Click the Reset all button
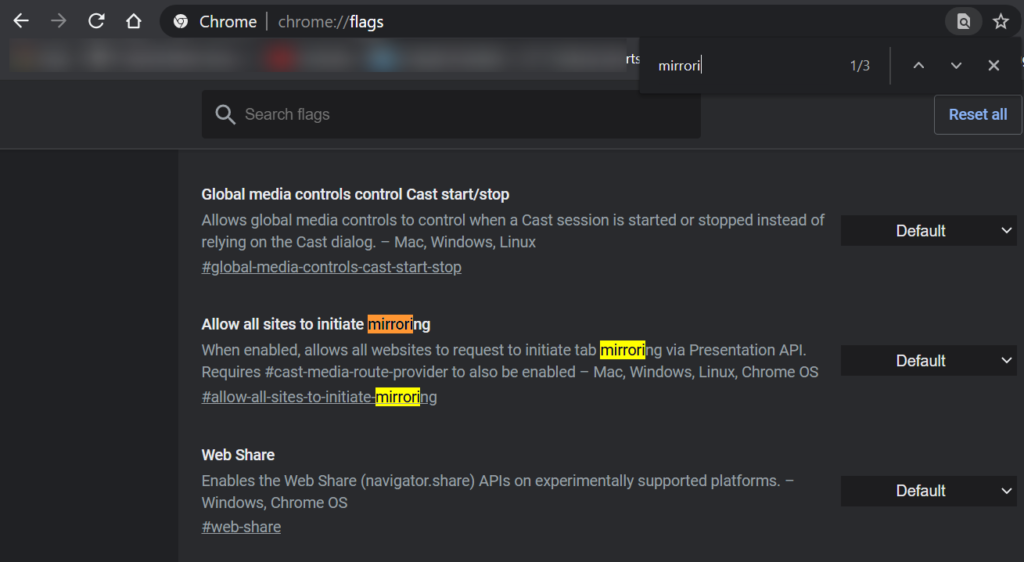 pyautogui.click(x=978, y=114)
